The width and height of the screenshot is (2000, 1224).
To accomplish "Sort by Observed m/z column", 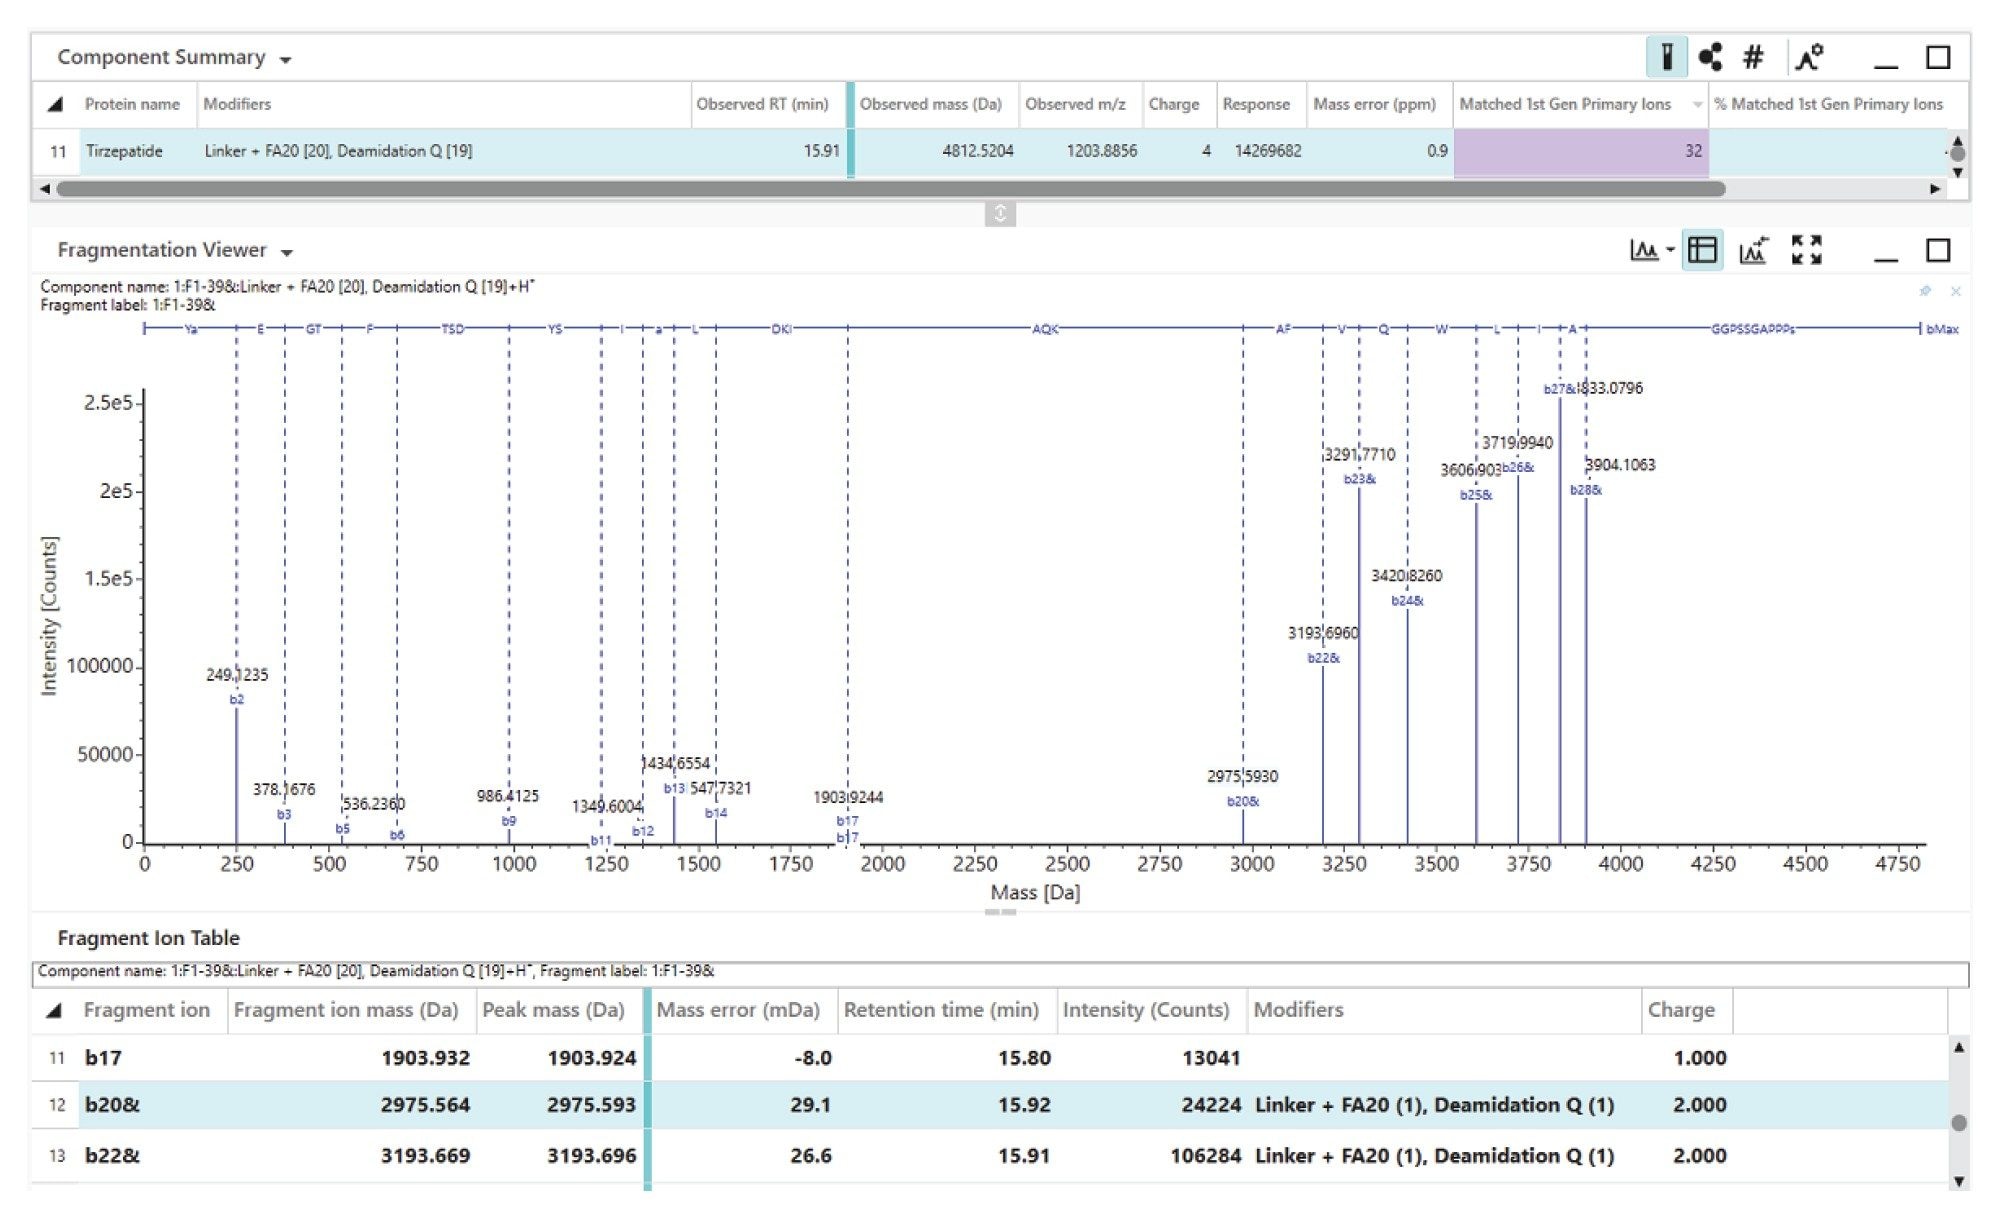I will point(1075,104).
